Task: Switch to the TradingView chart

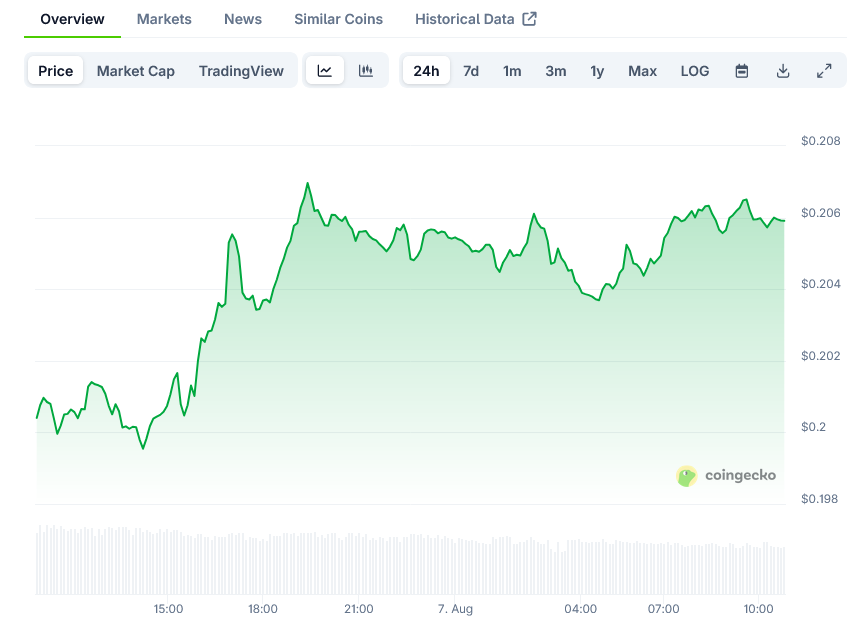Action: point(241,71)
